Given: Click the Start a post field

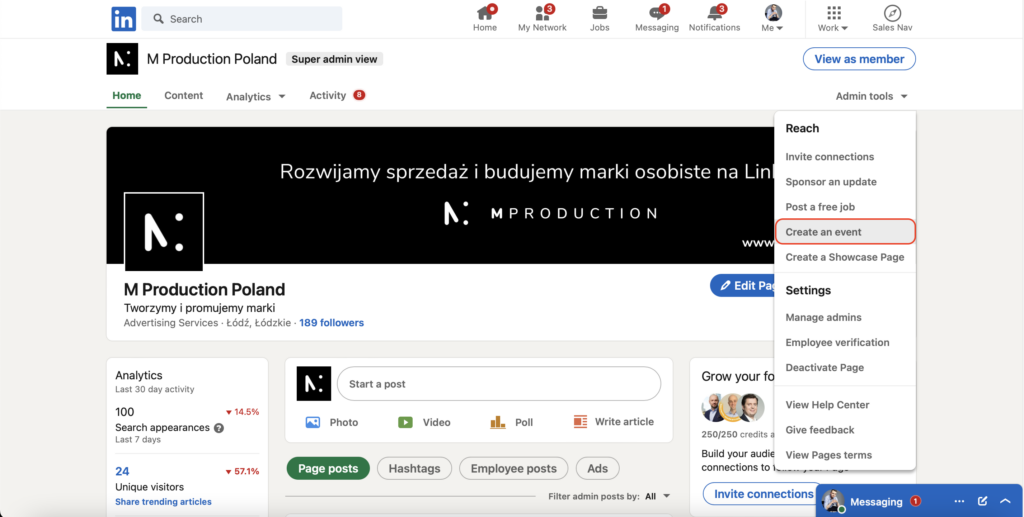Looking at the screenshot, I should (498, 384).
